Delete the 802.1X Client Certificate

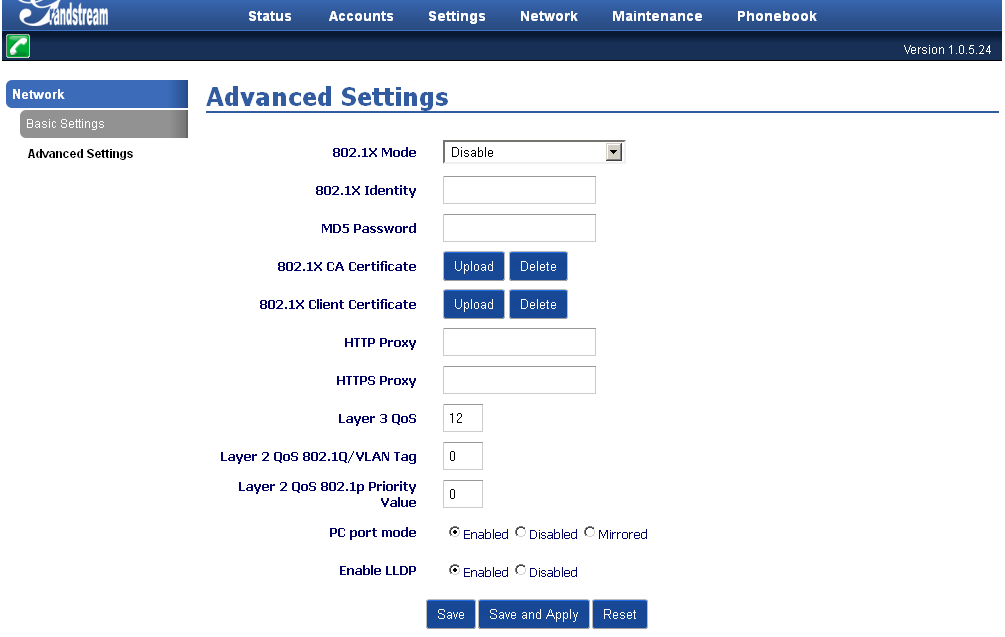point(538,305)
